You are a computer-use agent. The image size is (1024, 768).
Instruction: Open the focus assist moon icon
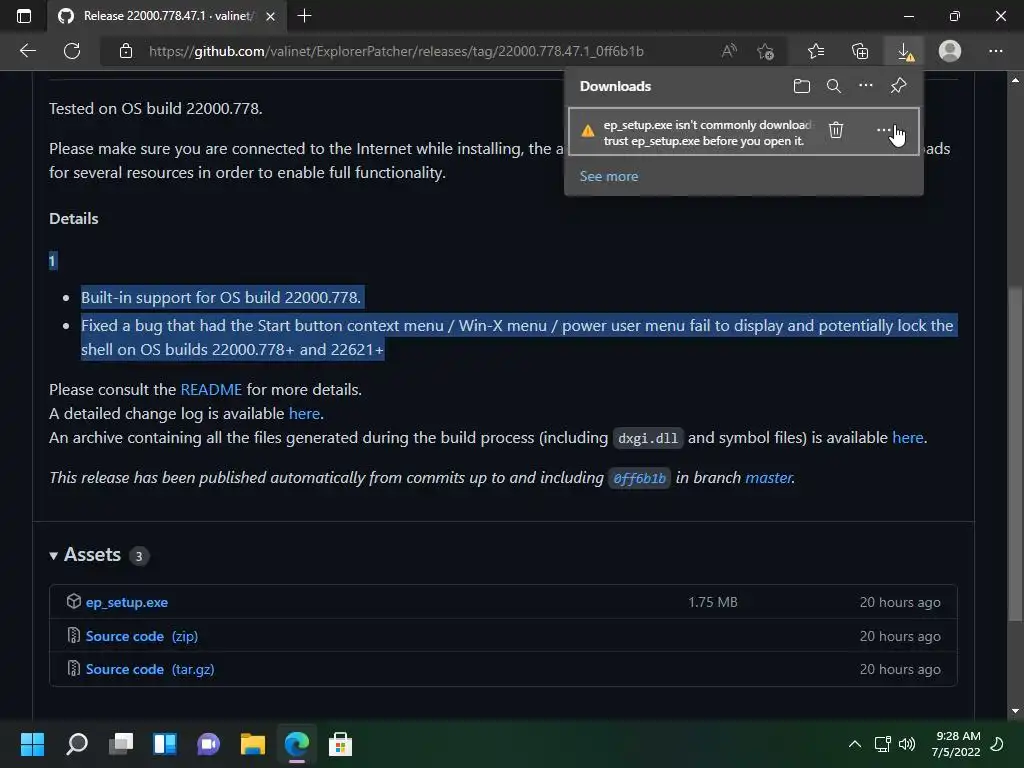[x=997, y=744]
